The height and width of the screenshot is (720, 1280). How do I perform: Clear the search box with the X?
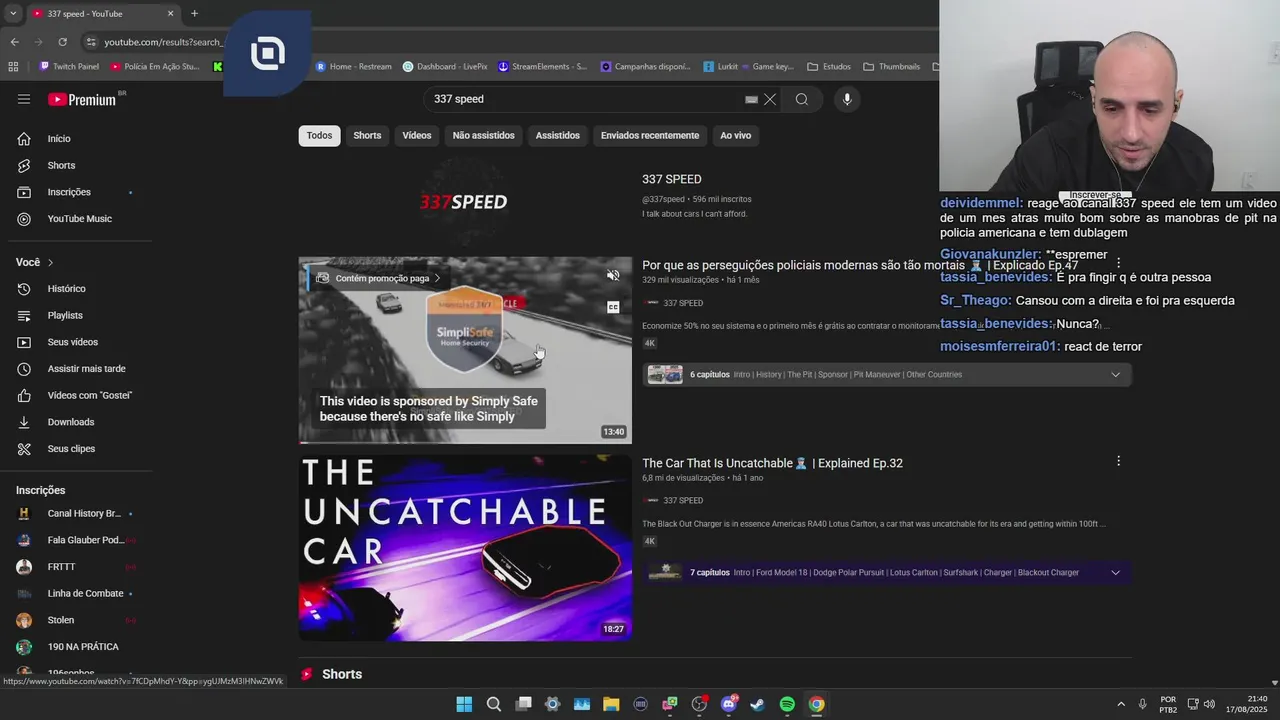coord(770,99)
